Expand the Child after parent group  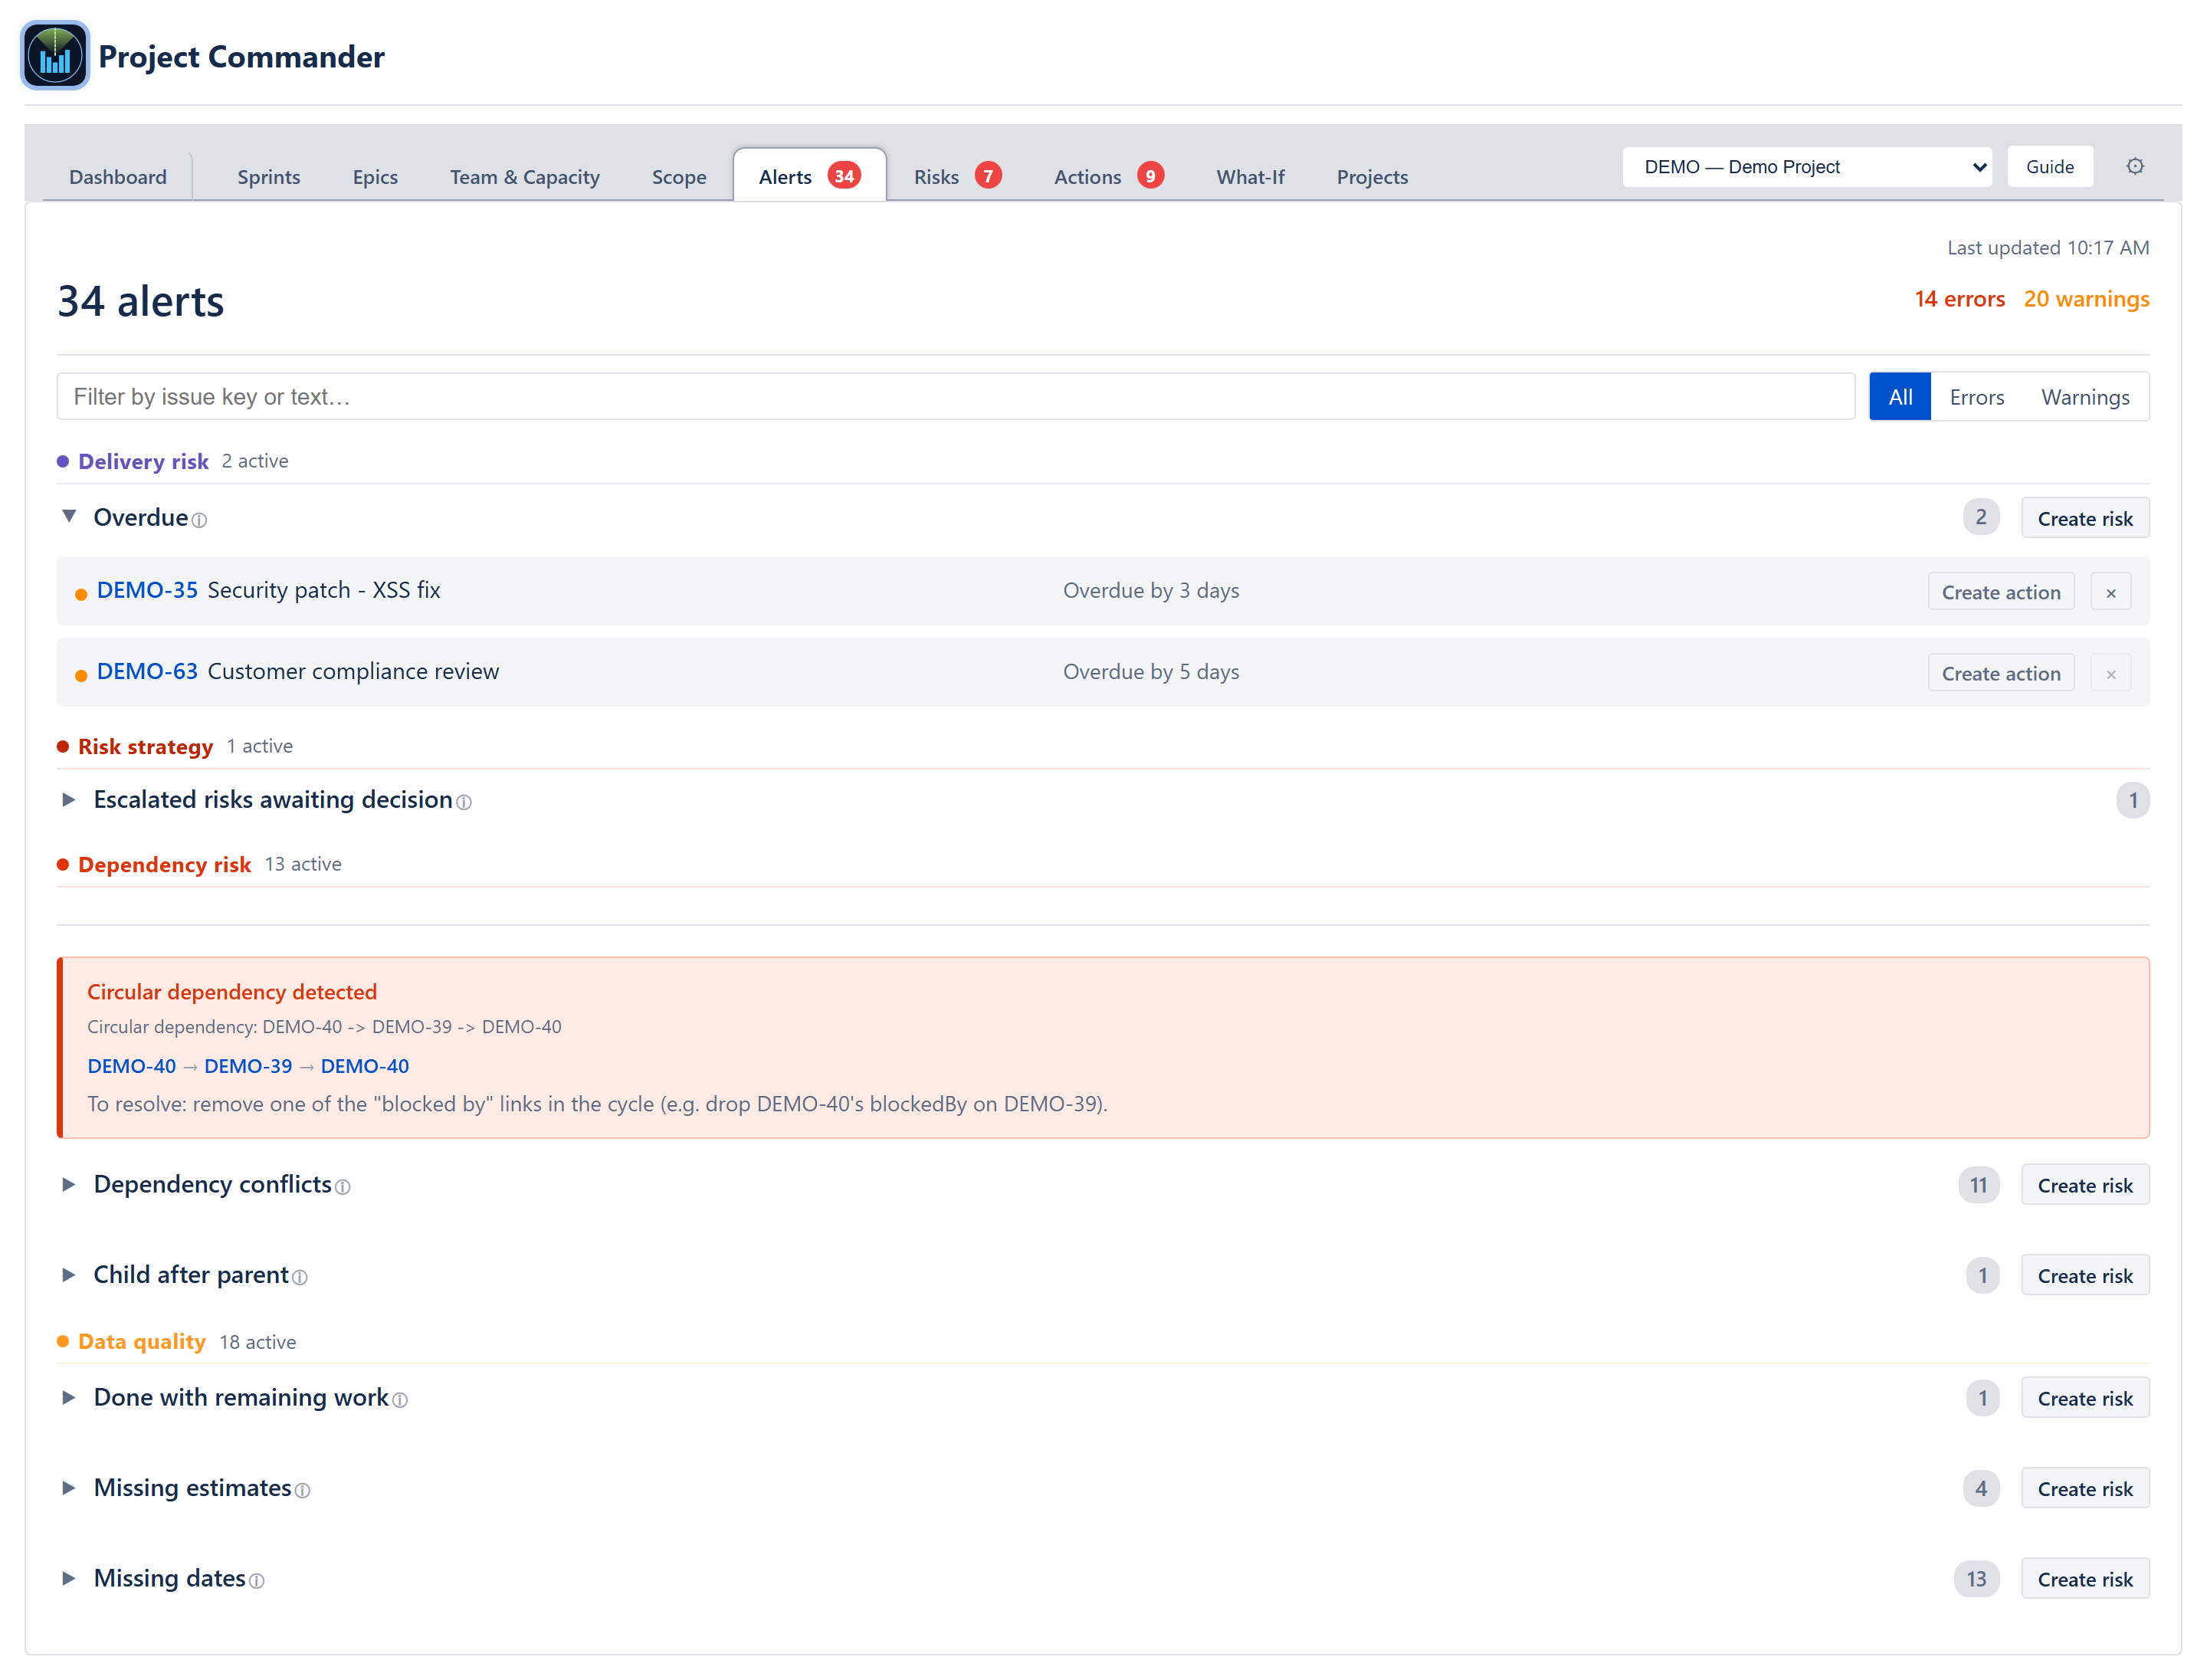[69, 1274]
